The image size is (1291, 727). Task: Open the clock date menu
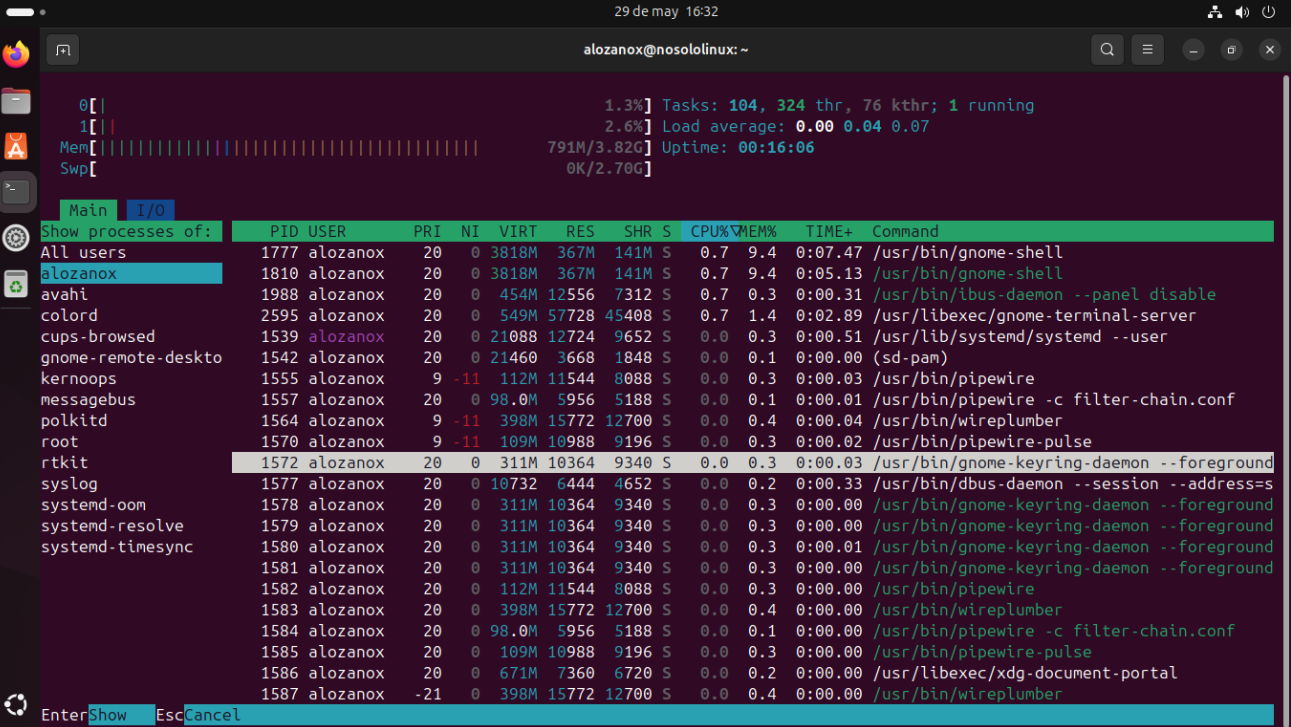(x=666, y=12)
